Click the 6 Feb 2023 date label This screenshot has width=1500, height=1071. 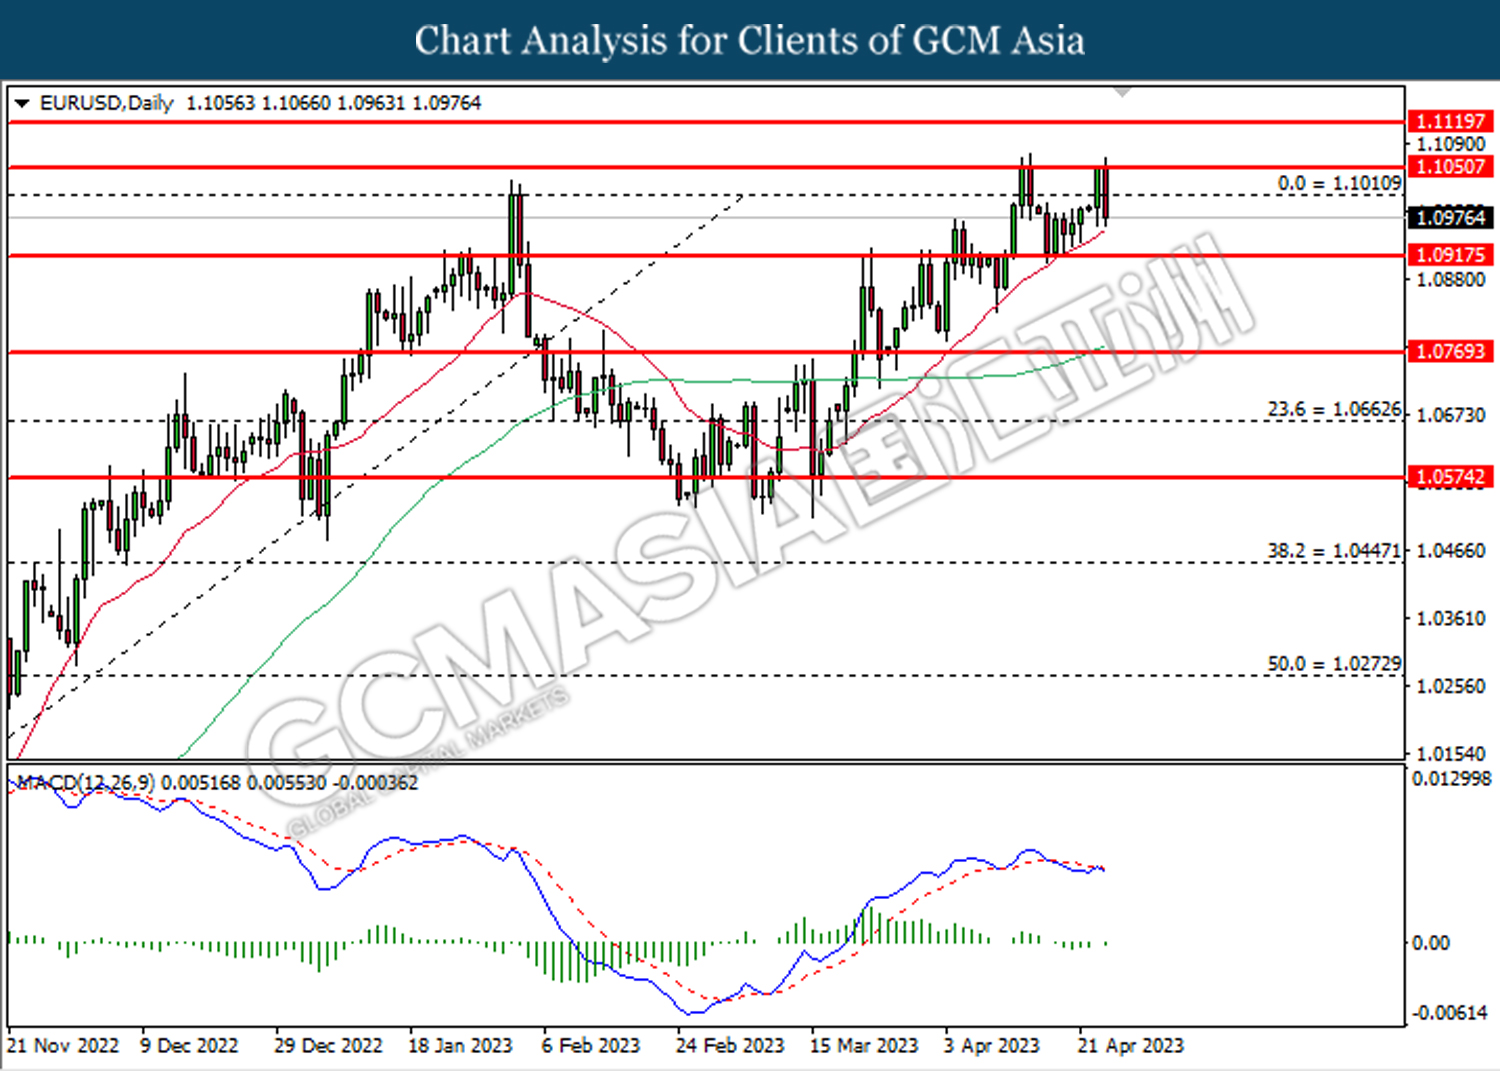591,1046
